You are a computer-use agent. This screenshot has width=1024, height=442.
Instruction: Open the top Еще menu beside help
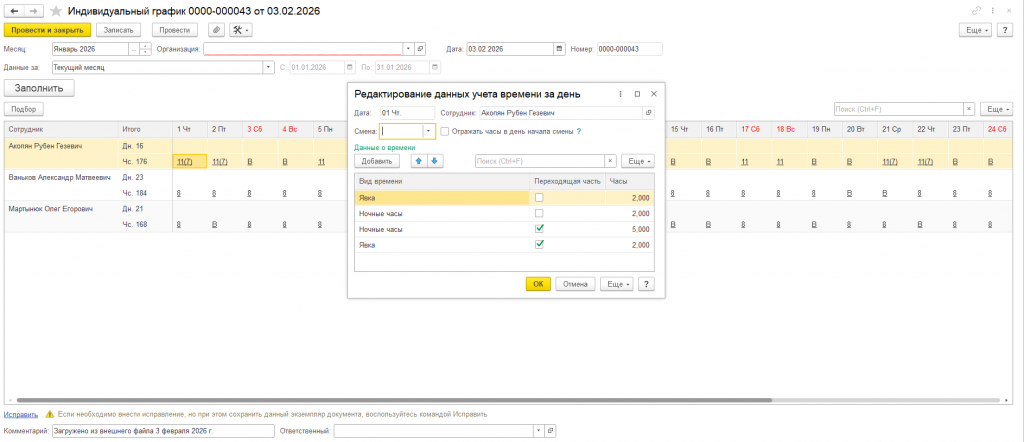tap(976, 30)
